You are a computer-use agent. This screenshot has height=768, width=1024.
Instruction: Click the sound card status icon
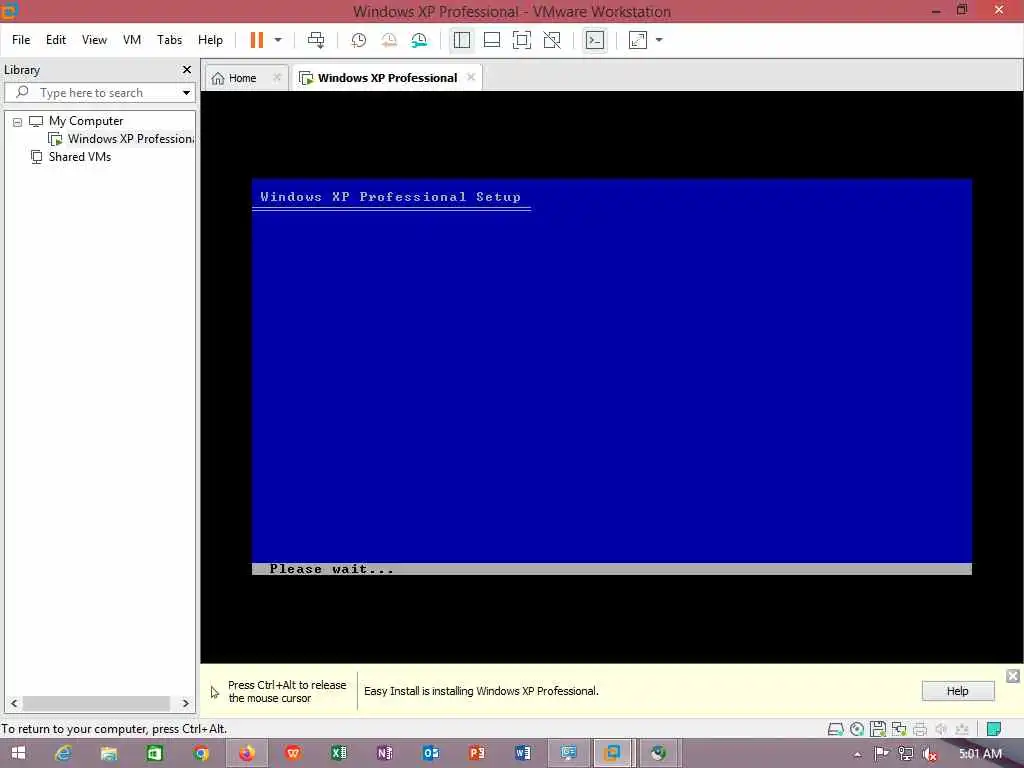941,729
